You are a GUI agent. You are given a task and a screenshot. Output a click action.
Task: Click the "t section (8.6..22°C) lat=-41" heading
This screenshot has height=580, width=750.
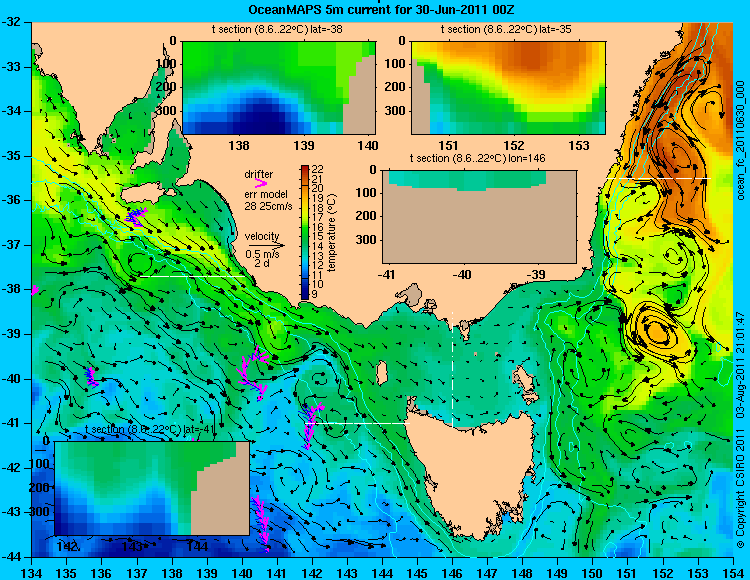pos(149,430)
